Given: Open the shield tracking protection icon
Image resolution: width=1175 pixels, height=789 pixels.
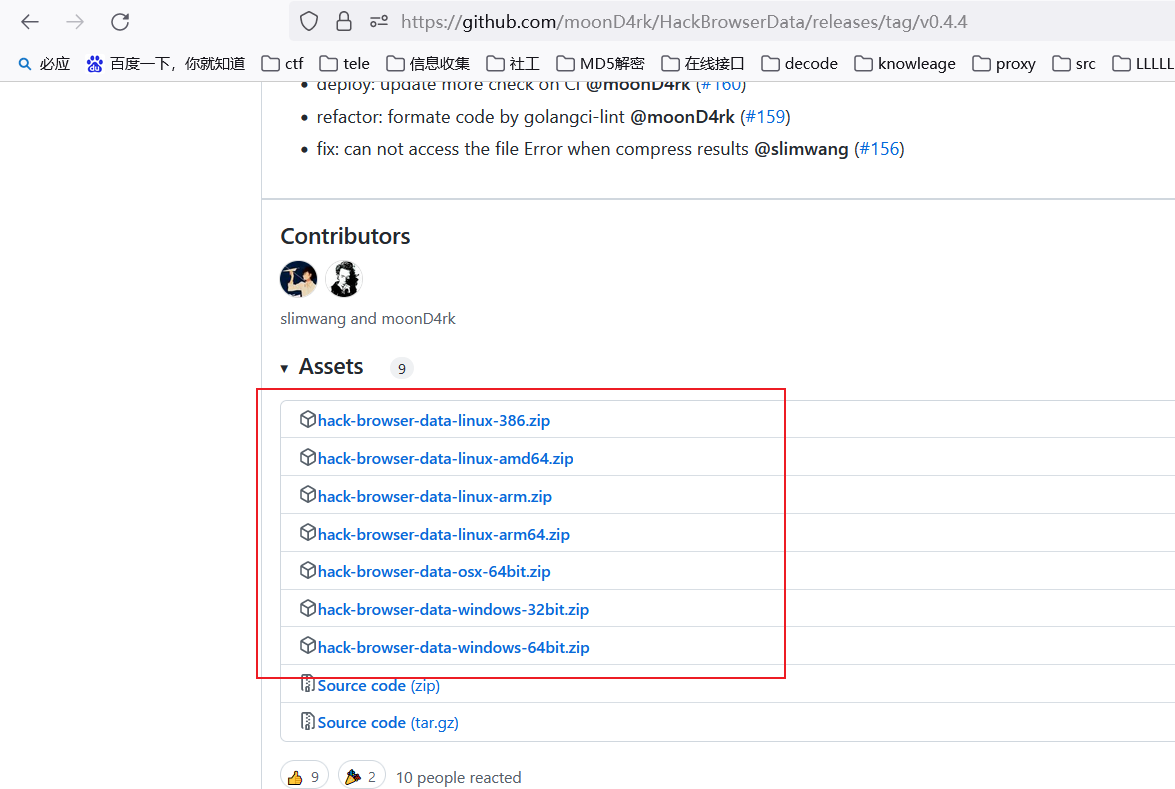Looking at the screenshot, I should coord(309,22).
